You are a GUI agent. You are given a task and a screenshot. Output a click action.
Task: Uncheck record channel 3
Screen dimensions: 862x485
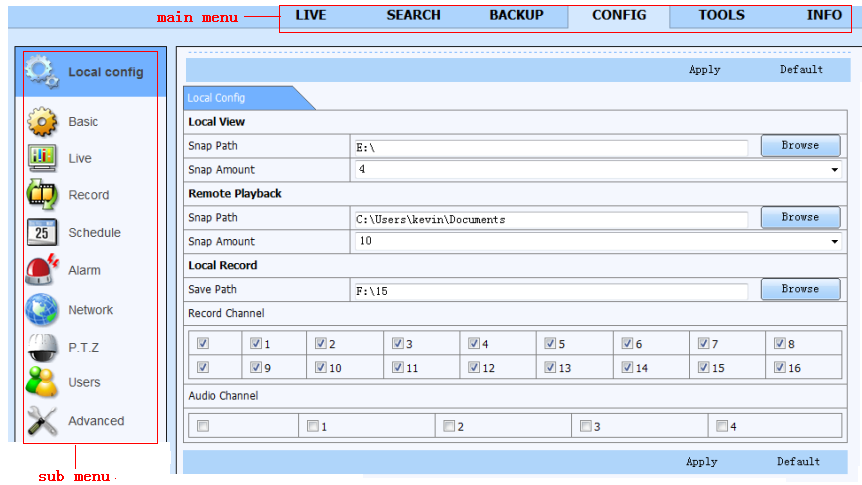(397, 343)
